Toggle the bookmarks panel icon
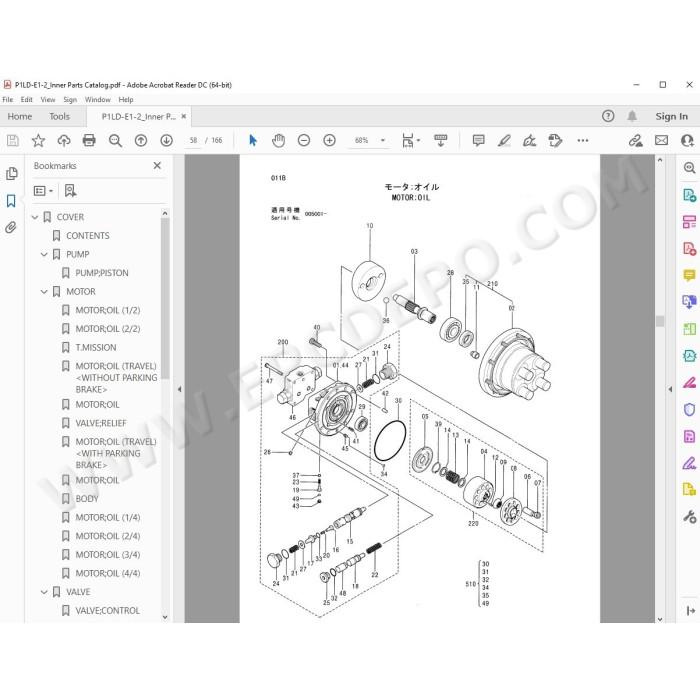 click(x=11, y=201)
